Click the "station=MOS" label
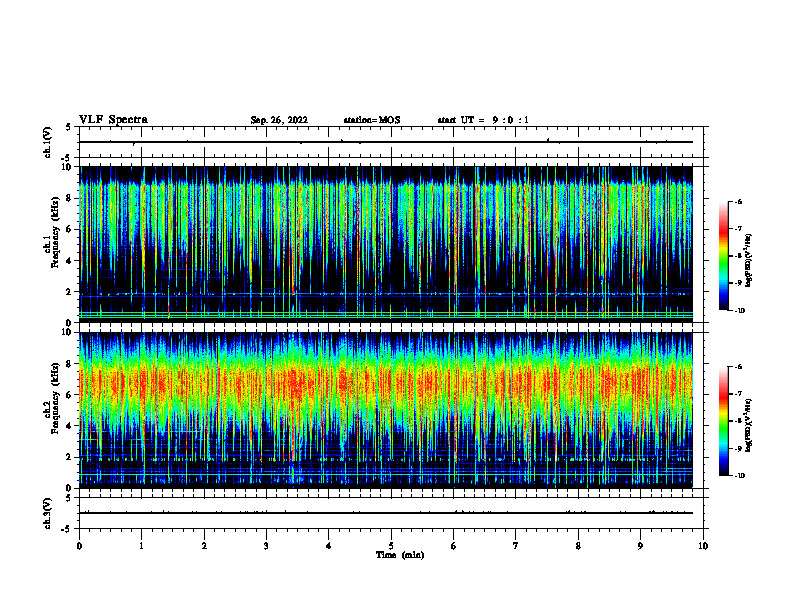This screenshot has height=612, width=792. (372, 120)
